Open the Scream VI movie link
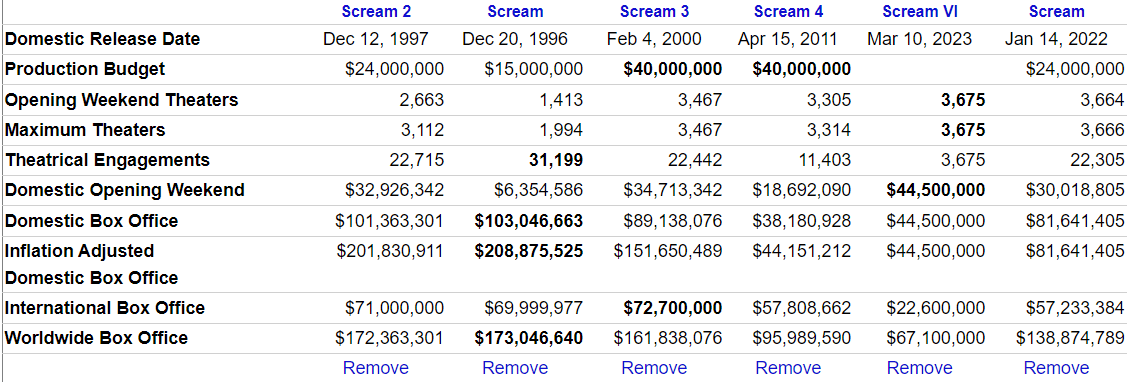The height and width of the screenshot is (382, 1127). pyautogui.click(x=919, y=12)
